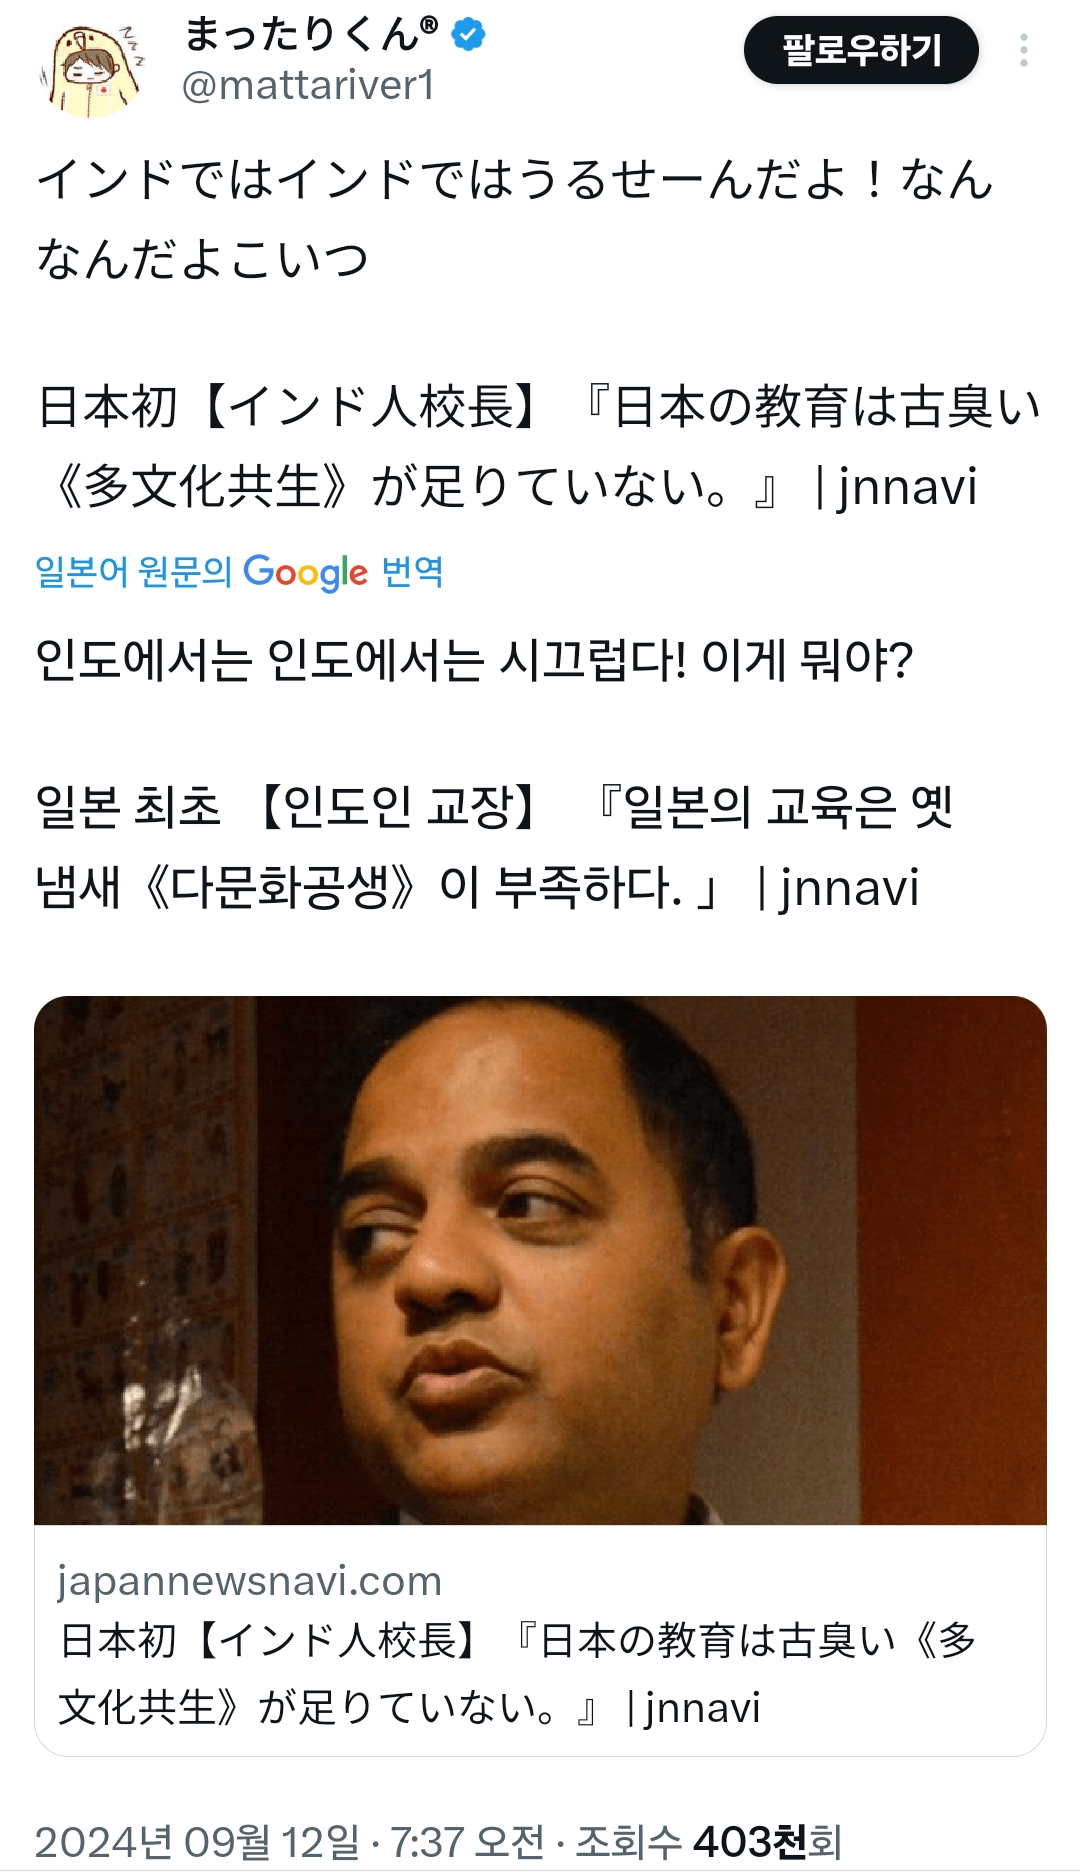
Task: Tap the blue verified badge
Action: (x=468, y=35)
